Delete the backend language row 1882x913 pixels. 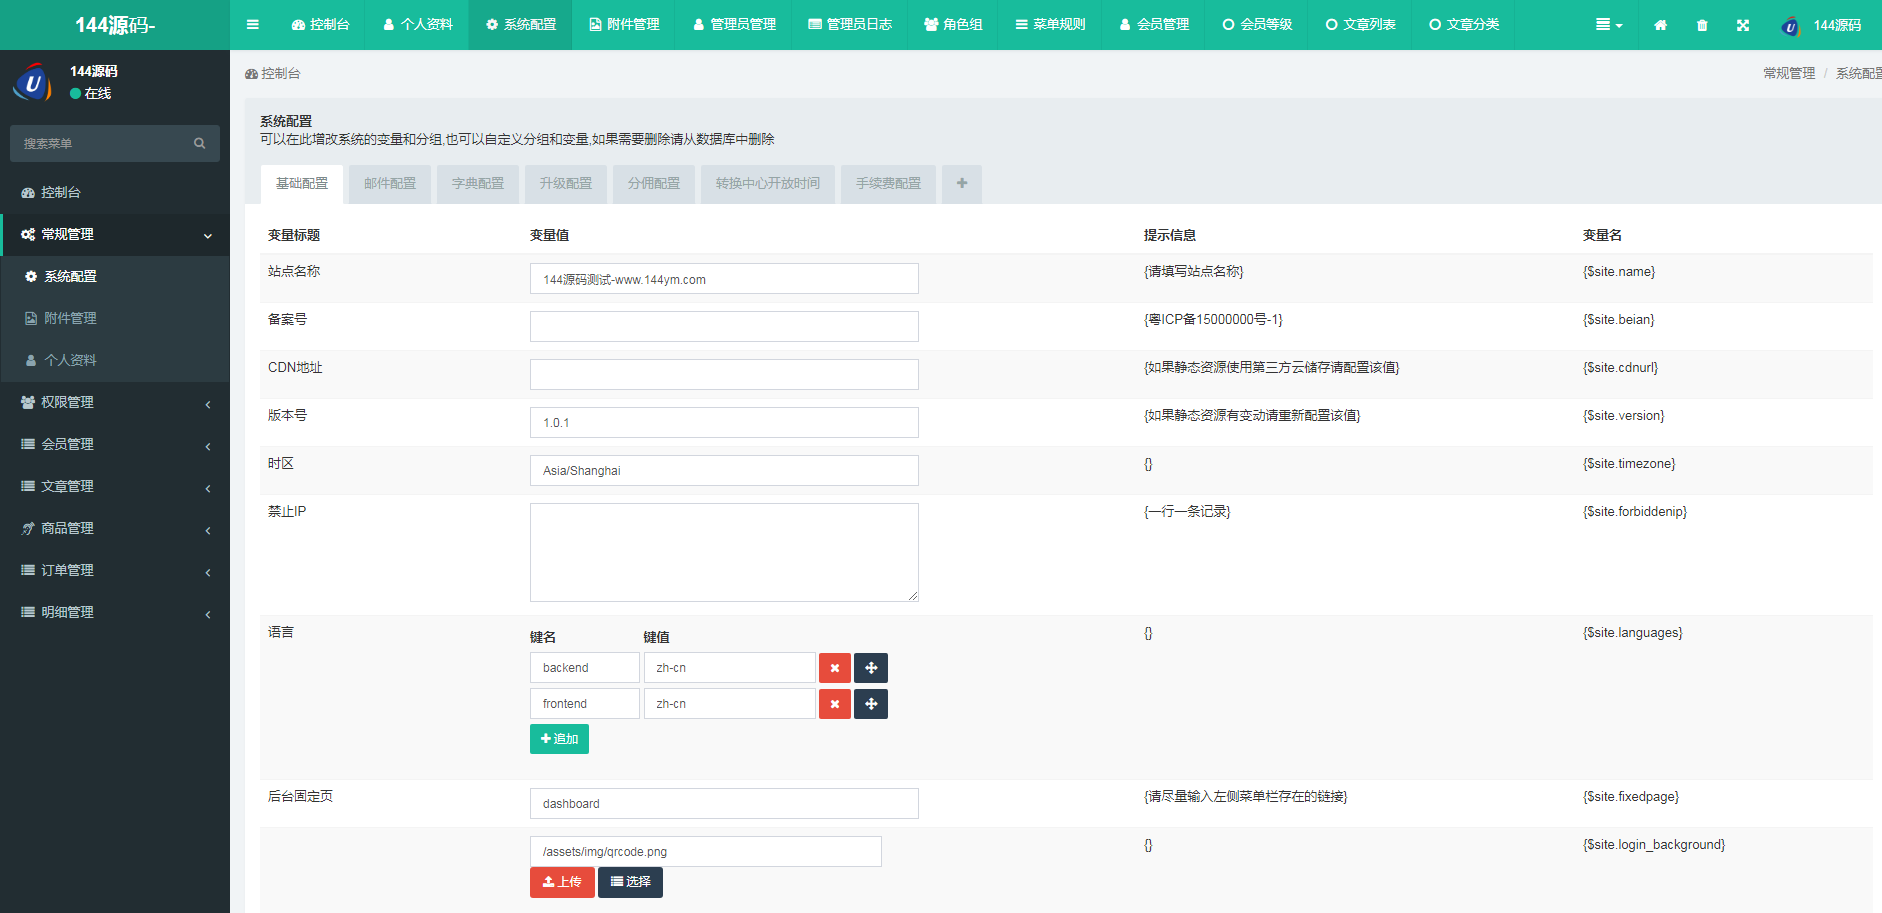(x=835, y=668)
